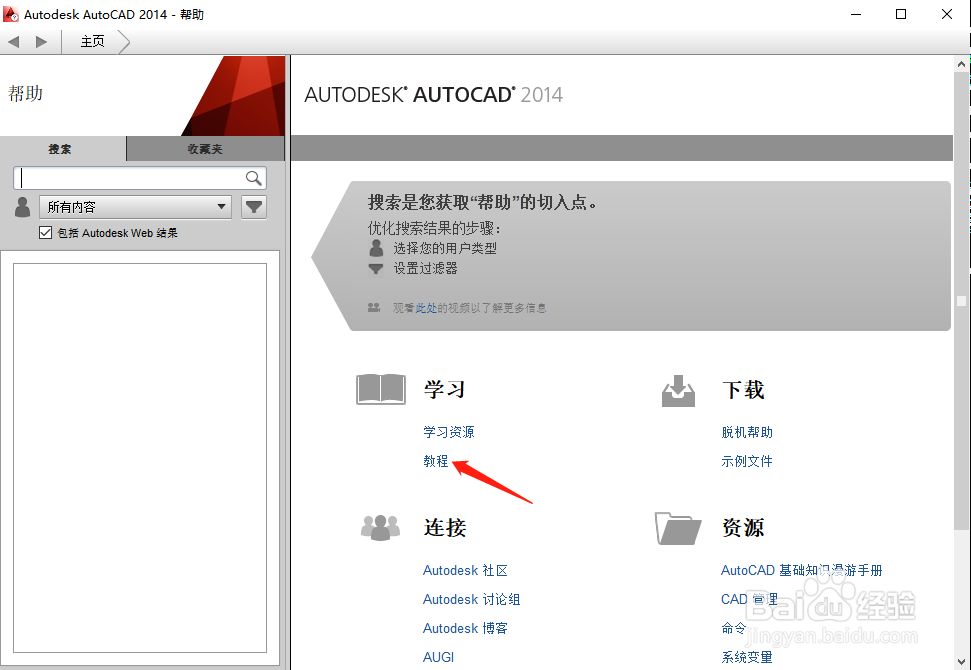Click the AUTODESK AUTOCAD 2014 page title
The width and height of the screenshot is (971, 670).
click(x=433, y=95)
